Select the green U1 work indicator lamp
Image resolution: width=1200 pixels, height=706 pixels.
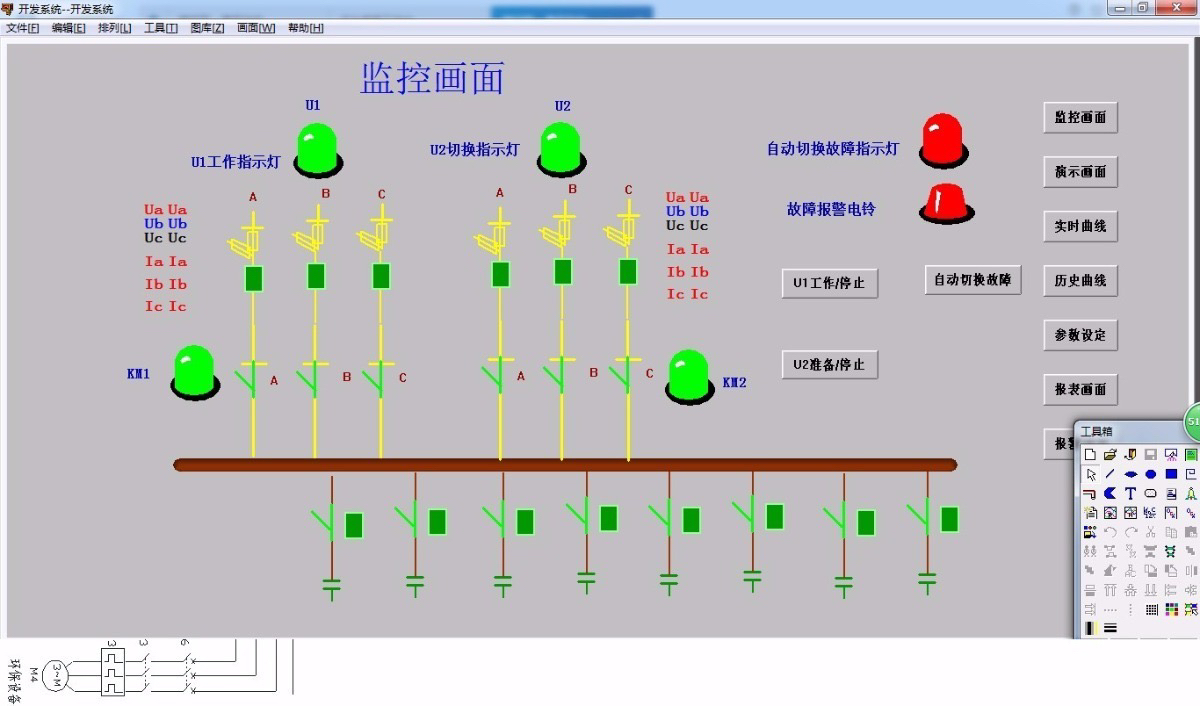coord(319,150)
